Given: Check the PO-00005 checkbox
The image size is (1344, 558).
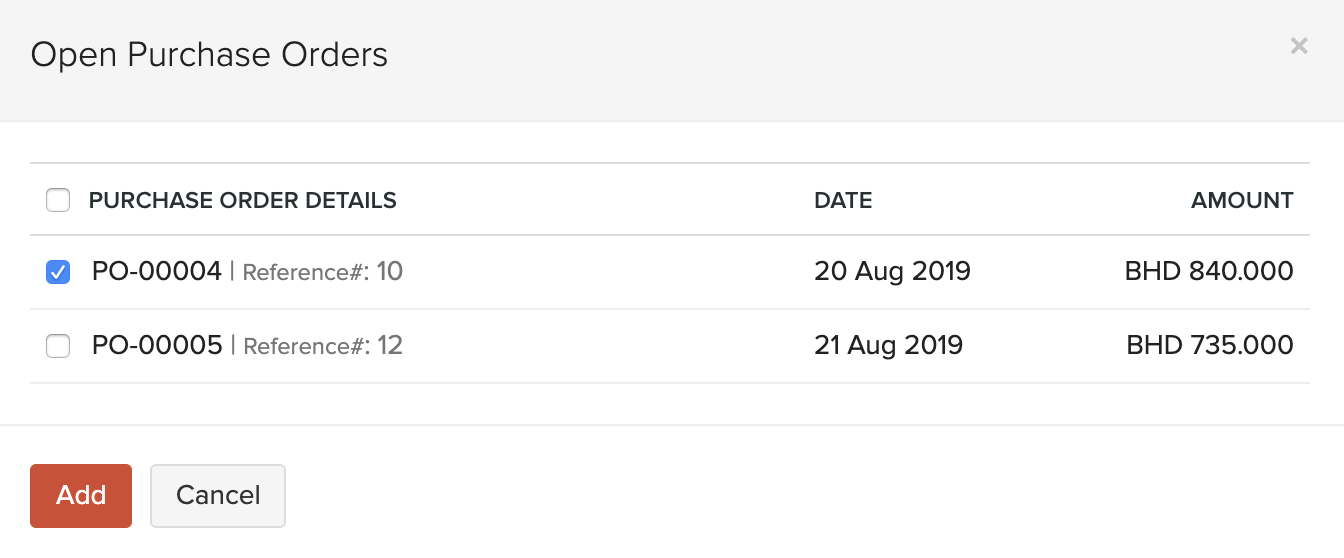Looking at the screenshot, I should [58, 346].
